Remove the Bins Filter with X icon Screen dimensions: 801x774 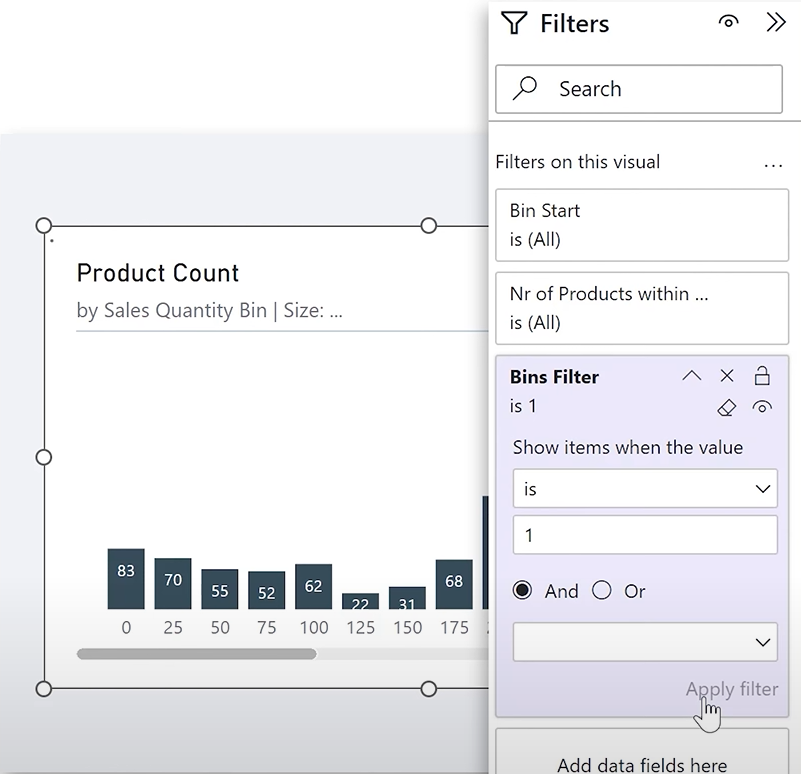tap(726, 376)
